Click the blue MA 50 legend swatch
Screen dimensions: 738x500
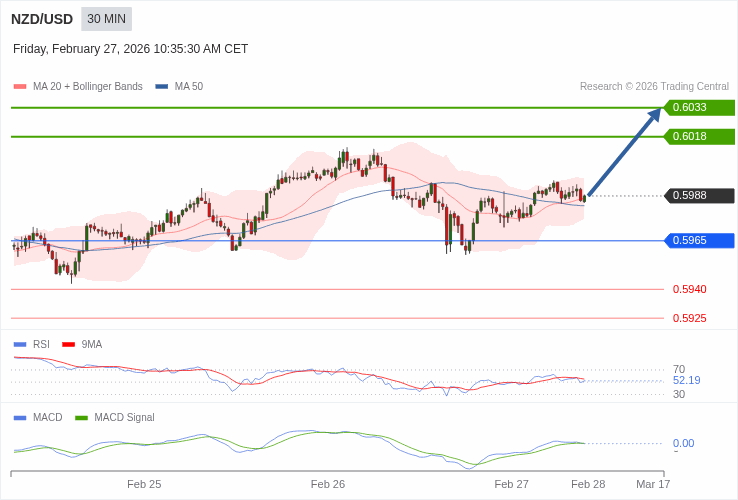(x=162, y=87)
